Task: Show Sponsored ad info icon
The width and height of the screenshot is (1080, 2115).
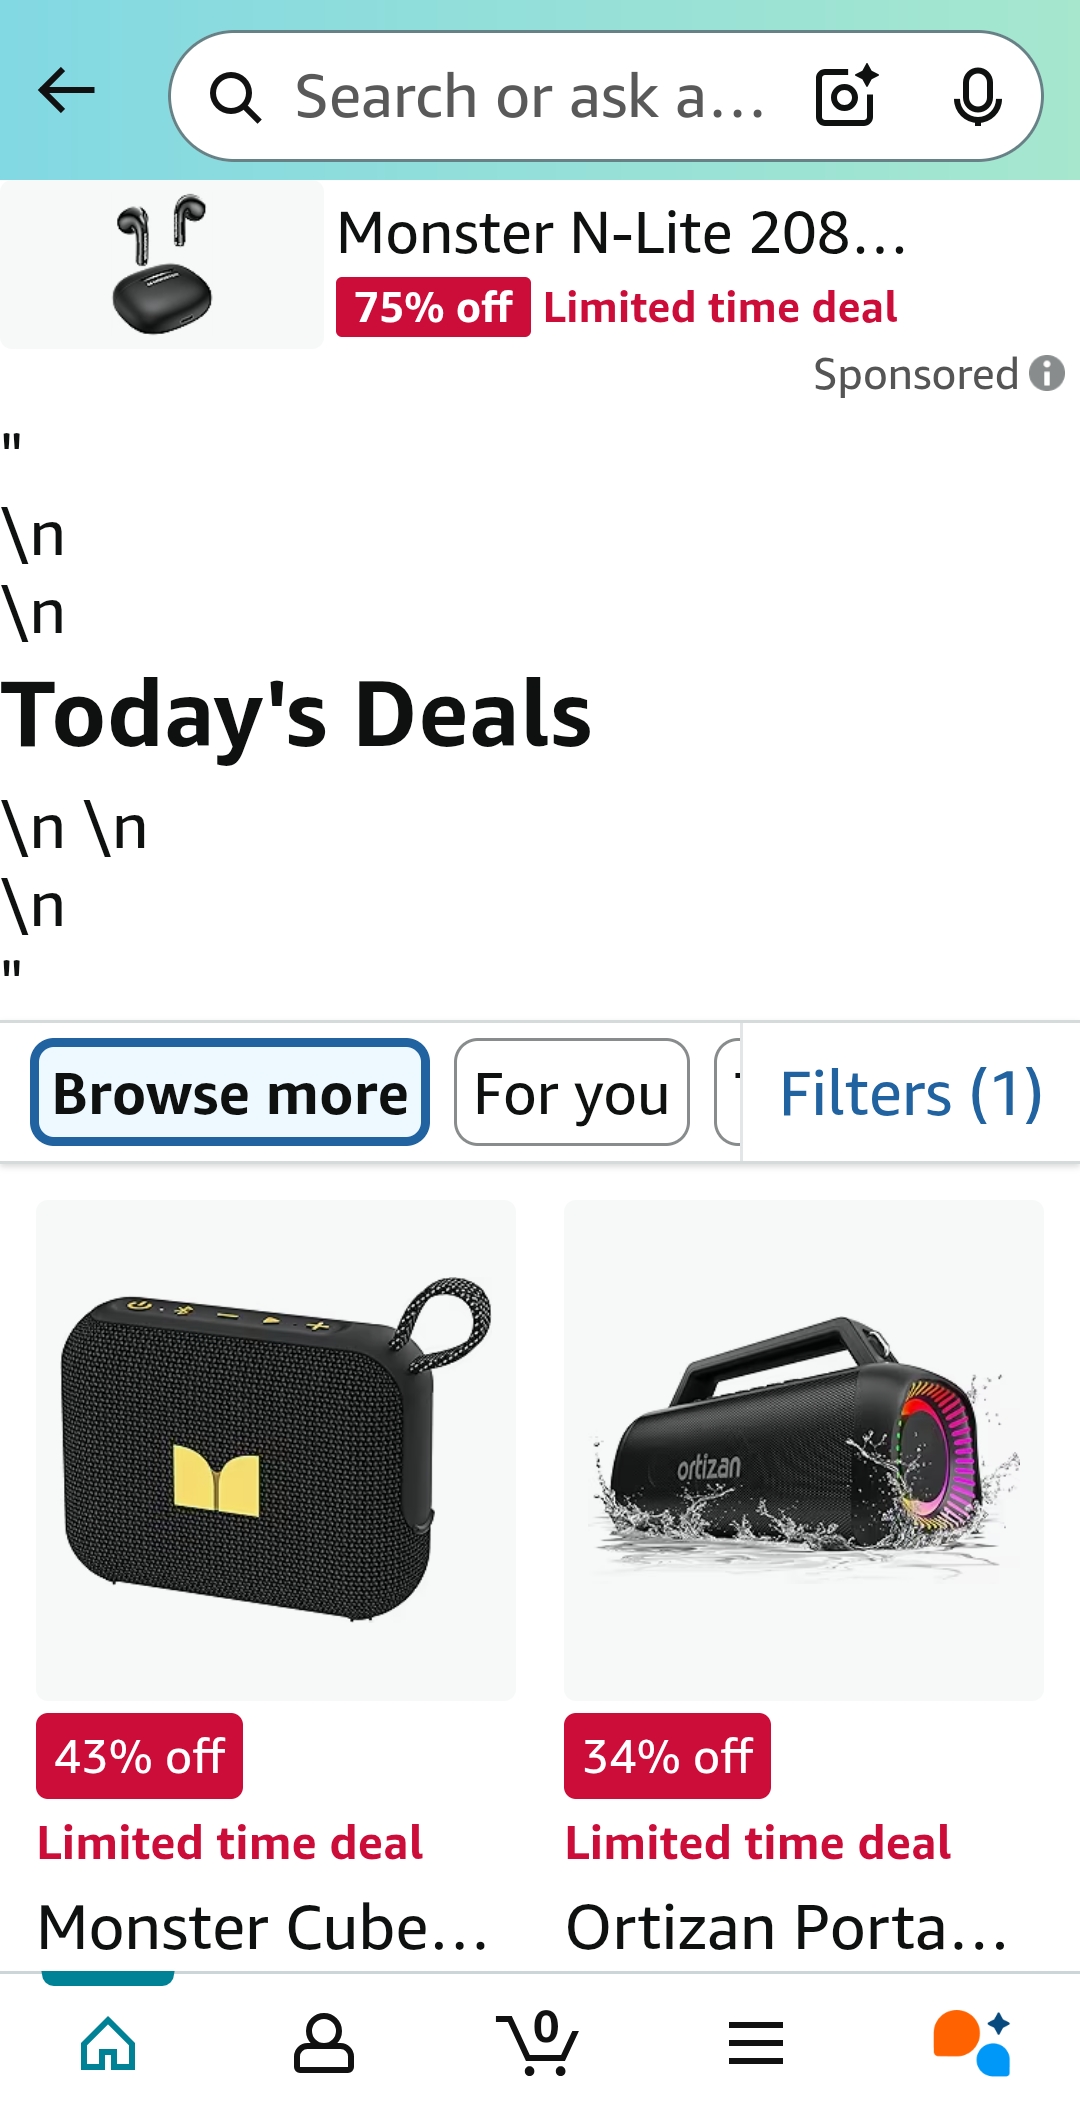Action: point(1047,373)
